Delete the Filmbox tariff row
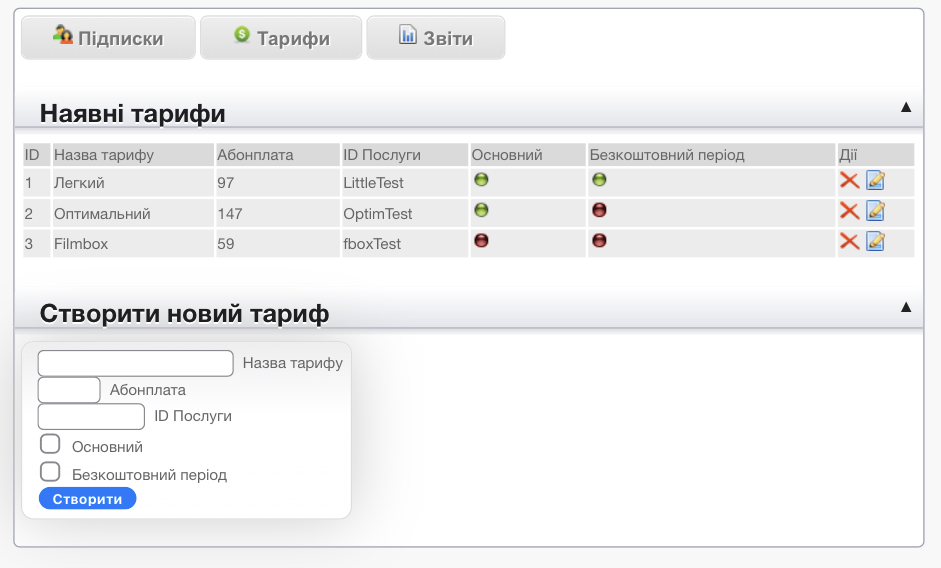The image size is (941, 568). (x=849, y=240)
